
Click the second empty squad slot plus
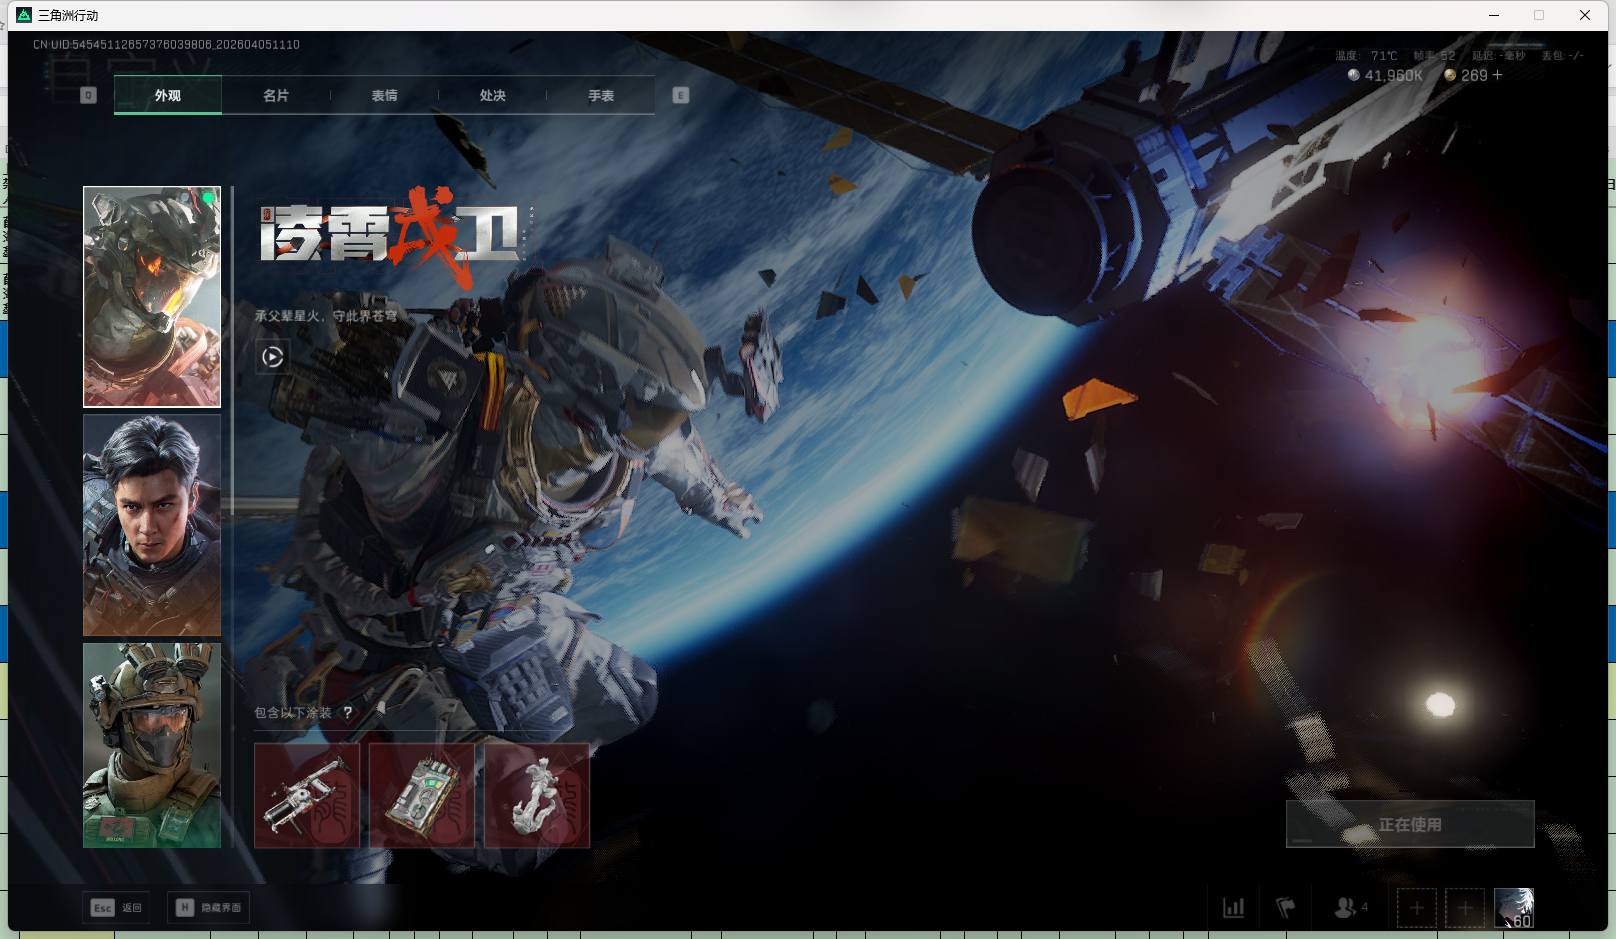(x=1465, y=908)
